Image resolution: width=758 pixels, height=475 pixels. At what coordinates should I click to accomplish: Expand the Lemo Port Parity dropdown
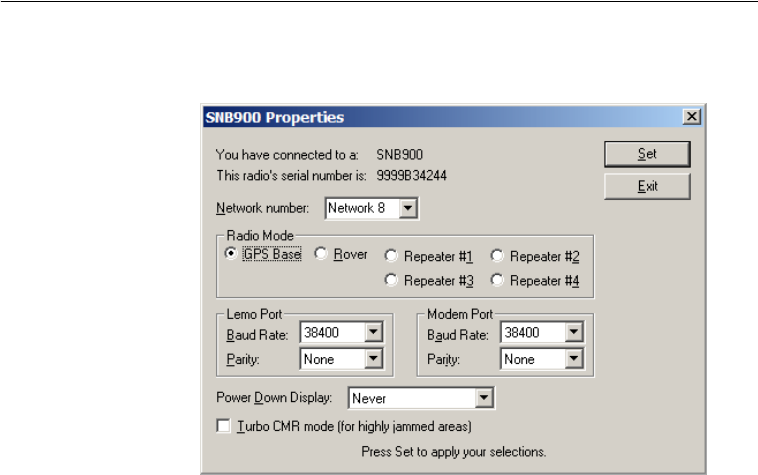pos(373,359)
